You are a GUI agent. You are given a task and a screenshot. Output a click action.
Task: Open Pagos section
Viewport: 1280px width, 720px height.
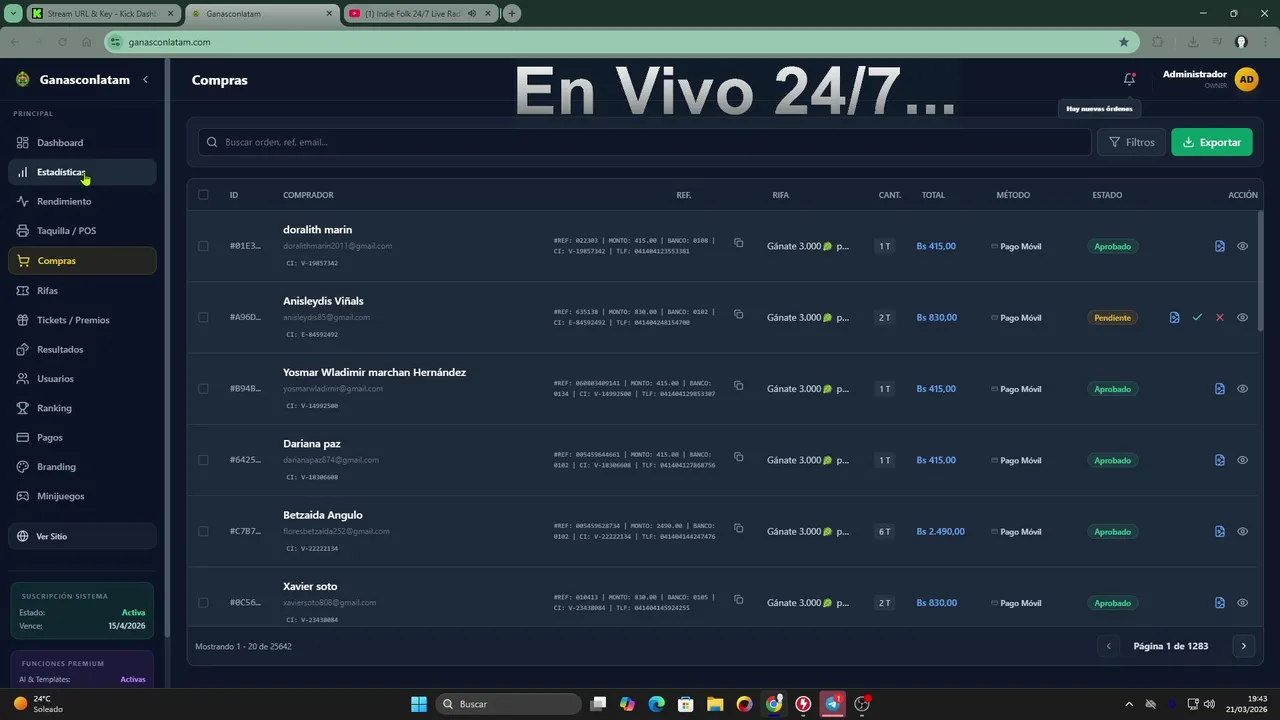[82, 437]
